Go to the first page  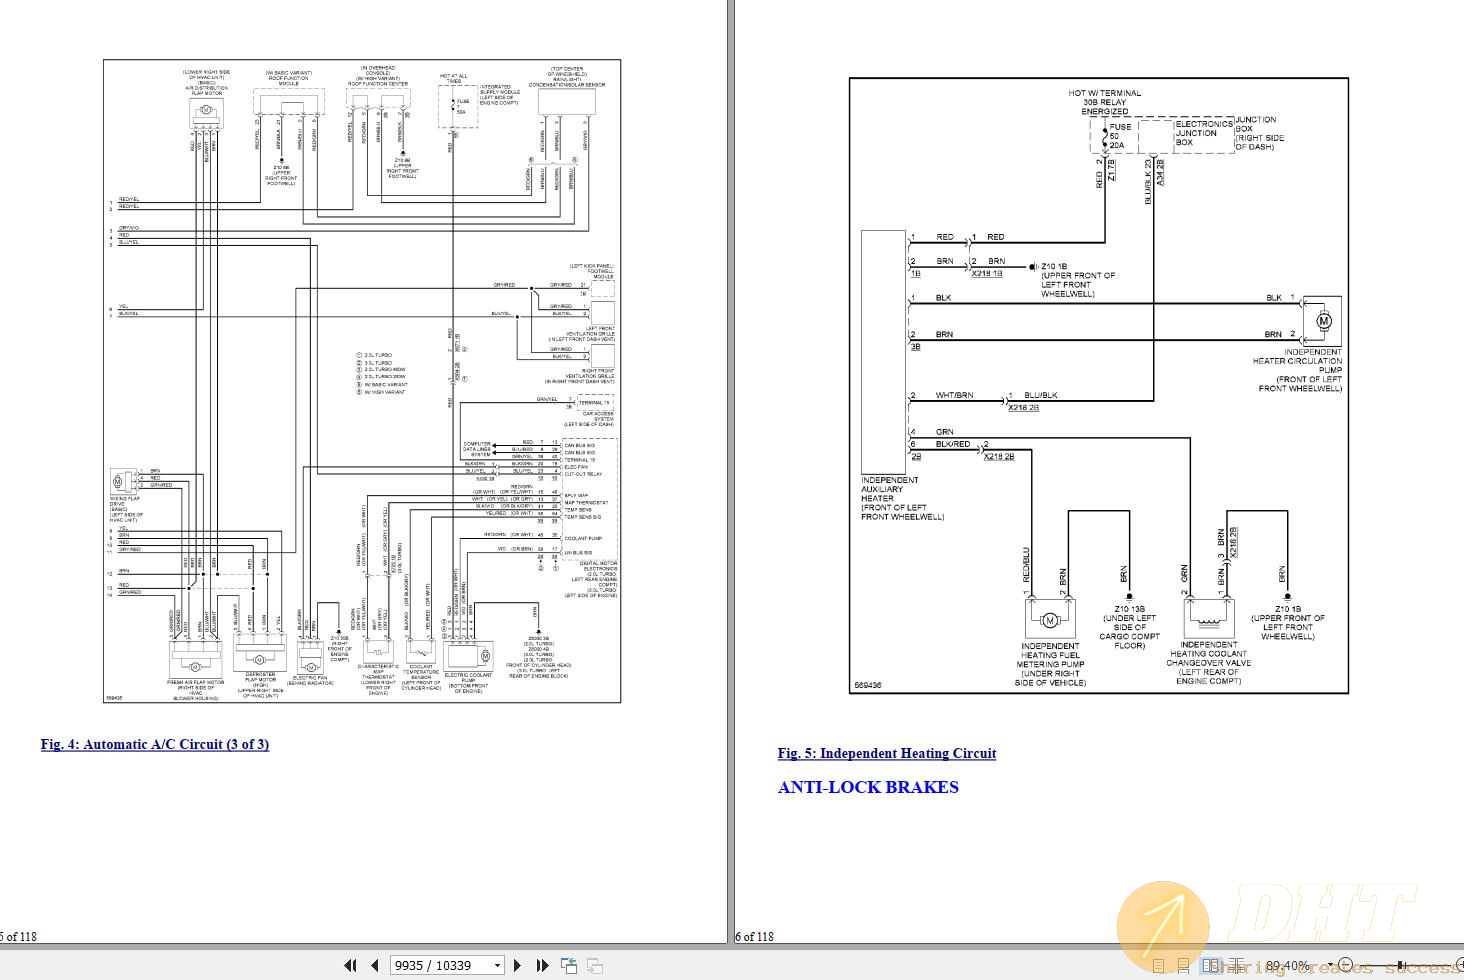[350, 965]
